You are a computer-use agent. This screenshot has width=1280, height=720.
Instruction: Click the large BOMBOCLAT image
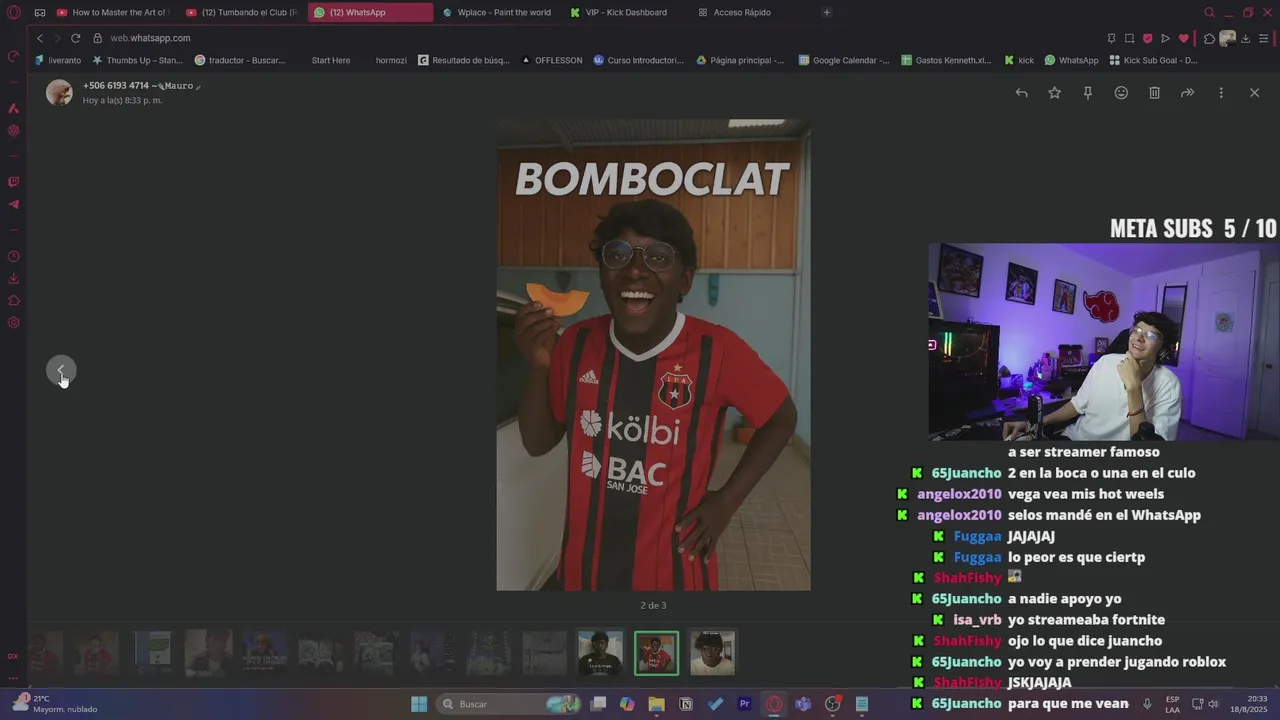653,355
